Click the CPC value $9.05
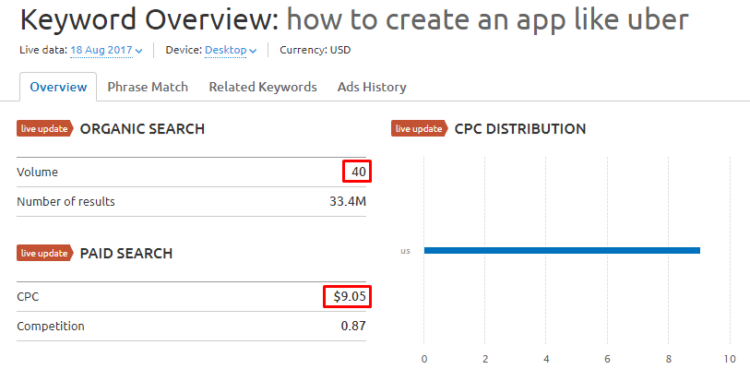 coord(350,296)
